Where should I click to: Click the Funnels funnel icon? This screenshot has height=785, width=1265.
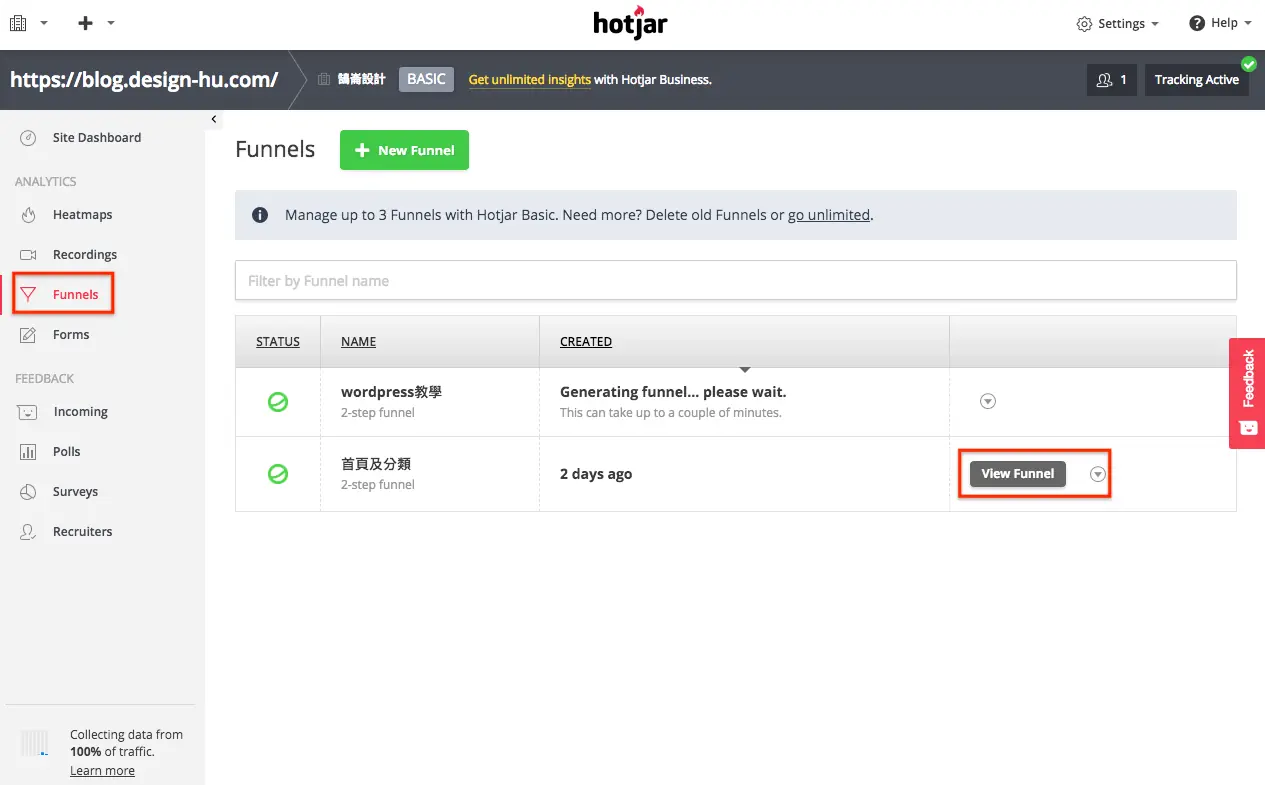coord(29,295)
